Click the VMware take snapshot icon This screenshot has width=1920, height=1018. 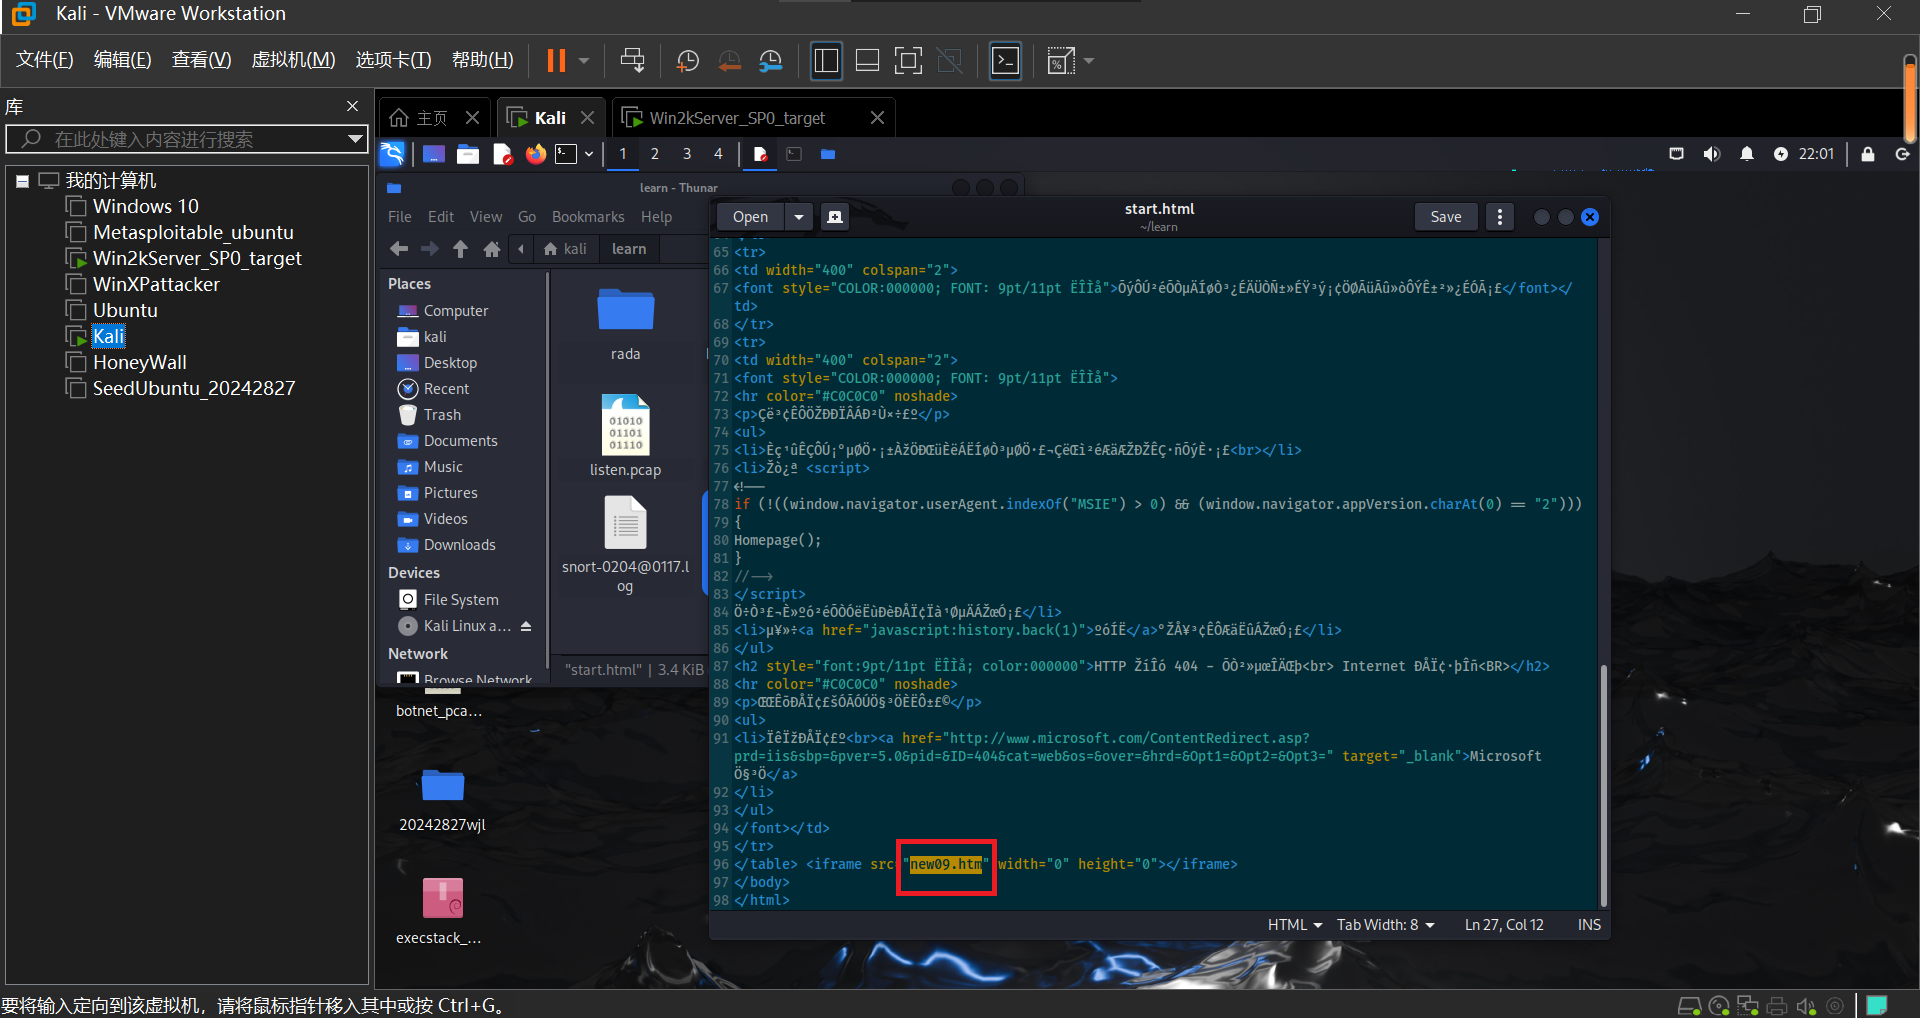(688, 61)
